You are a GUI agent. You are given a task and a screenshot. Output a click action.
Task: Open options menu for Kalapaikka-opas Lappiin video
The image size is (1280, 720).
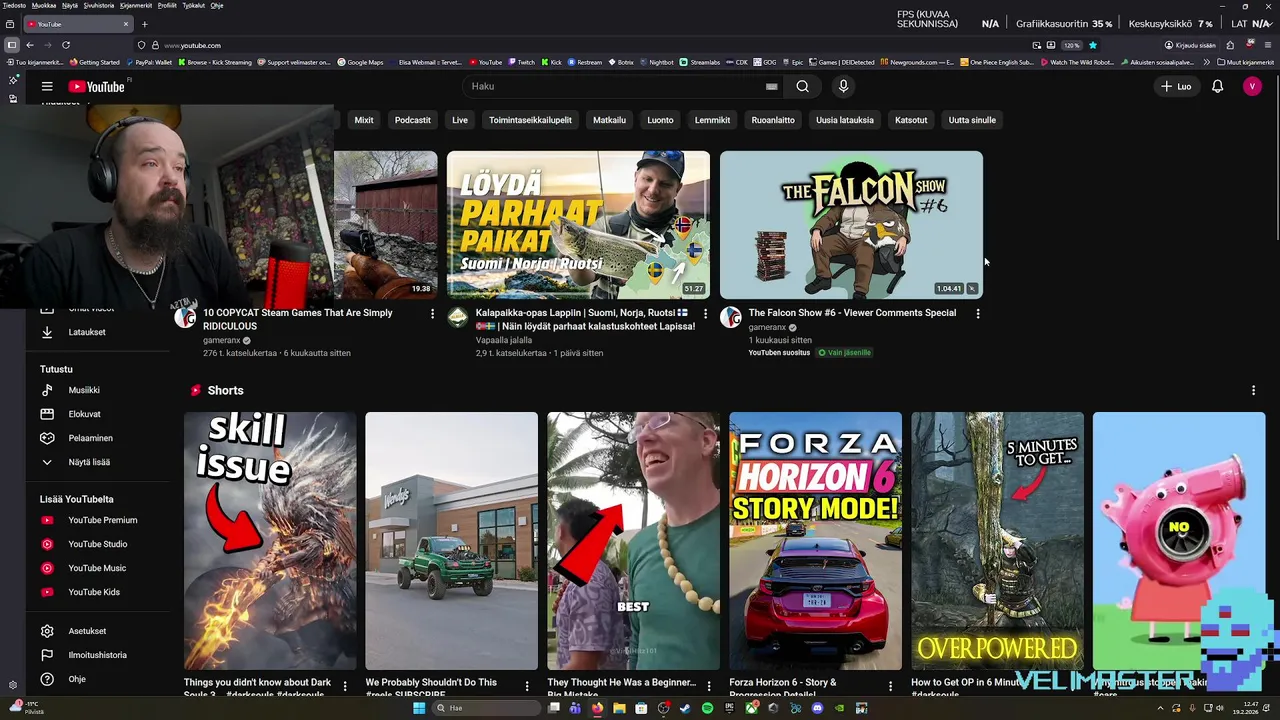coord(705,314)
